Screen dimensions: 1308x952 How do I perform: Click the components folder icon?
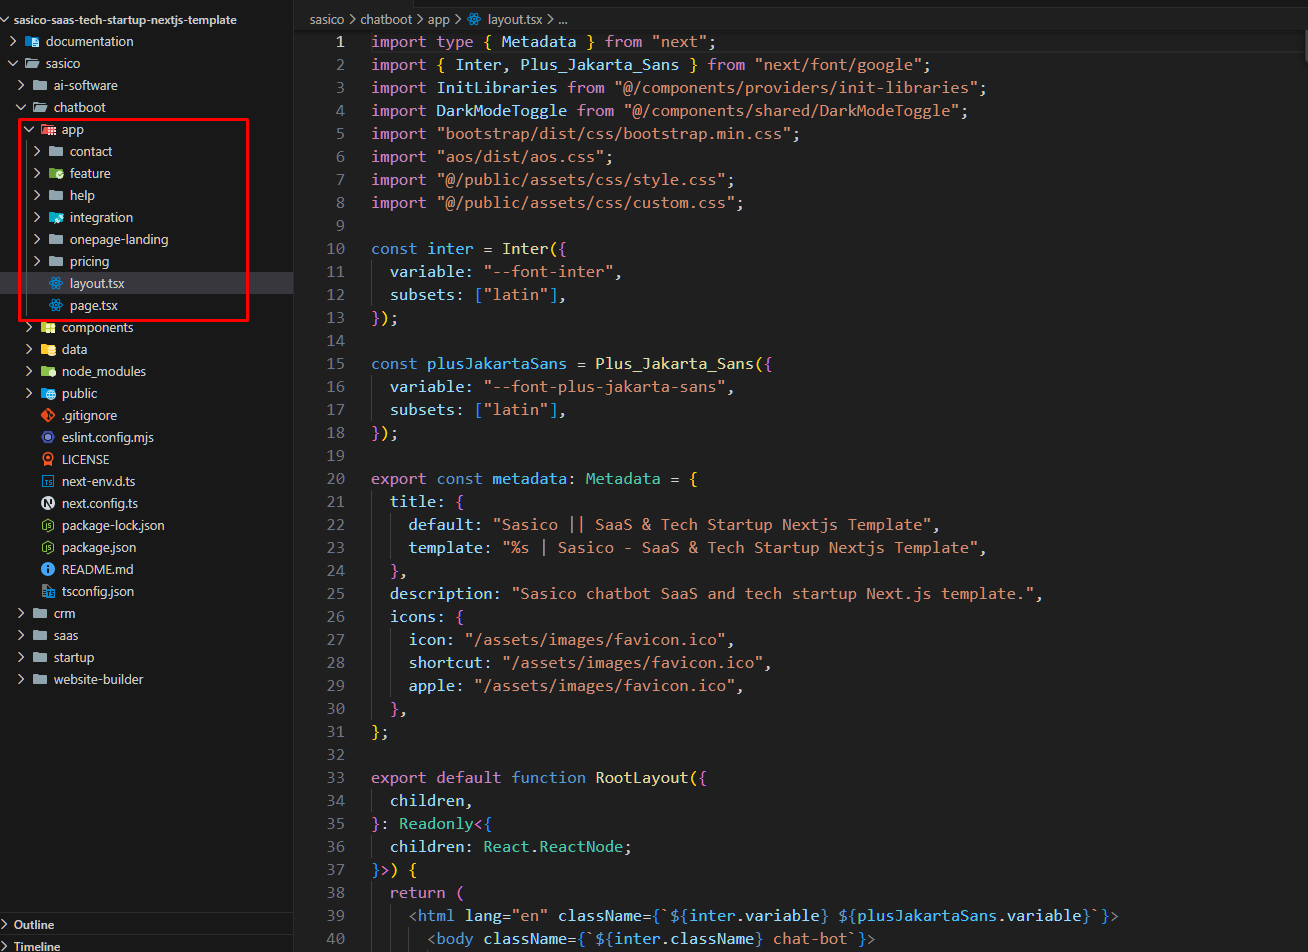coord(48,327)
